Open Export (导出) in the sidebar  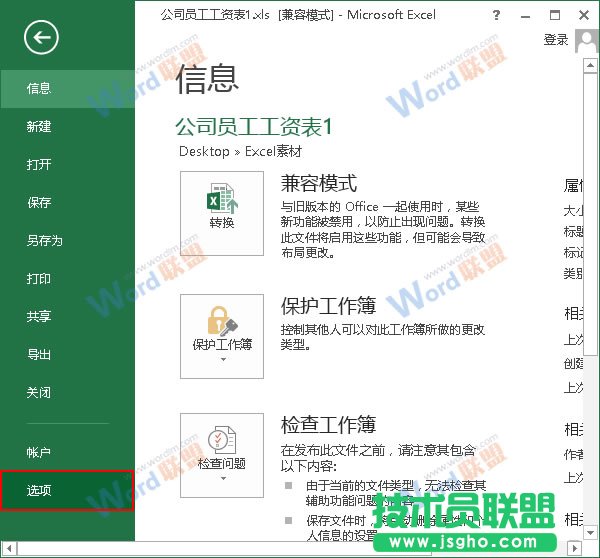(x=40, y=355)
